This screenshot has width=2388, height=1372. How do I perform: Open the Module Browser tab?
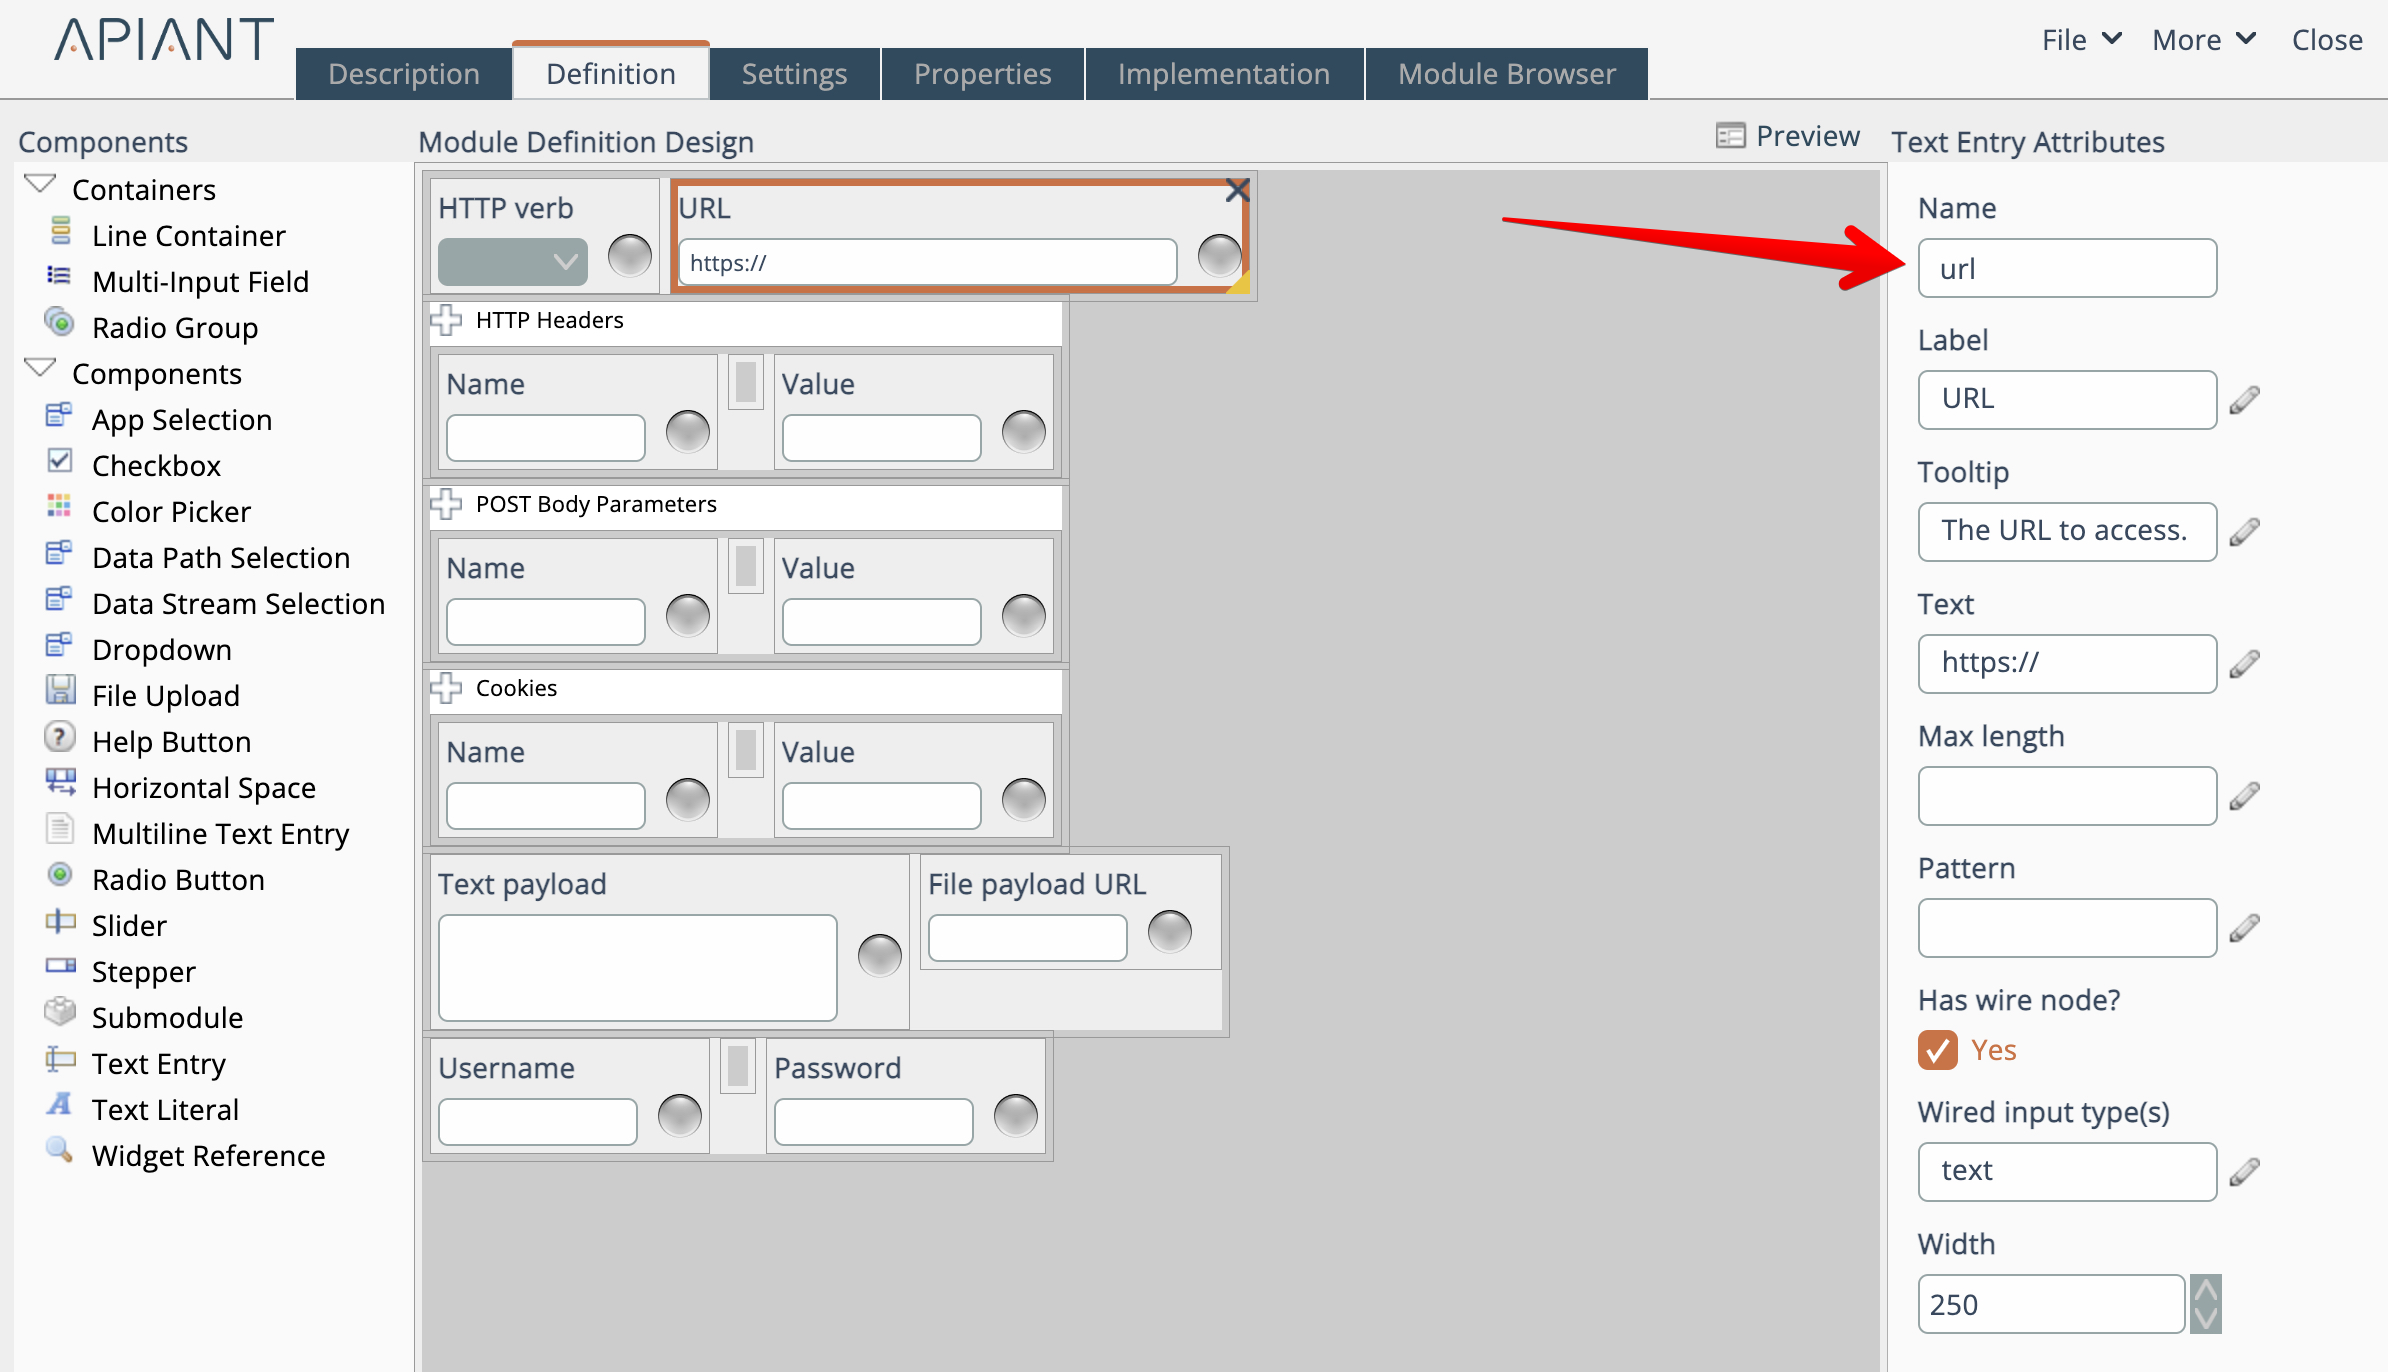(x=1506, y=74)
